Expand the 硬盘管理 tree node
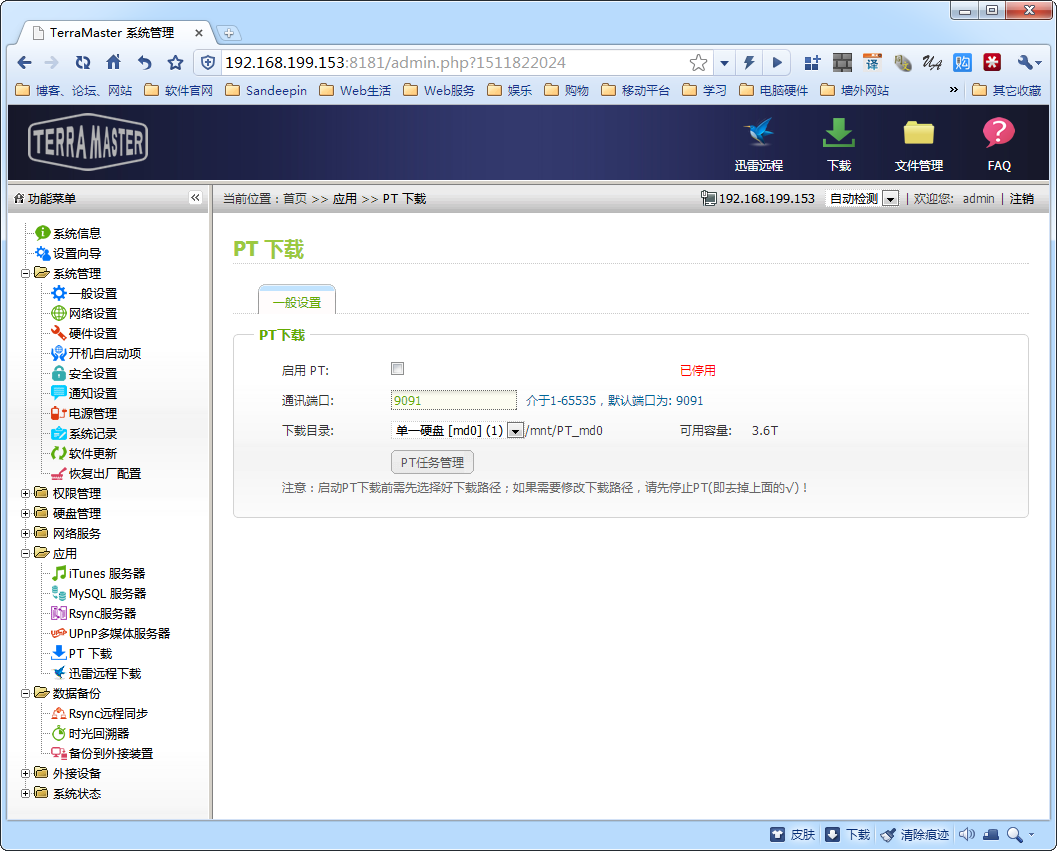Image resolution: width=1057 pixels, height=851 pixels. 25,513
